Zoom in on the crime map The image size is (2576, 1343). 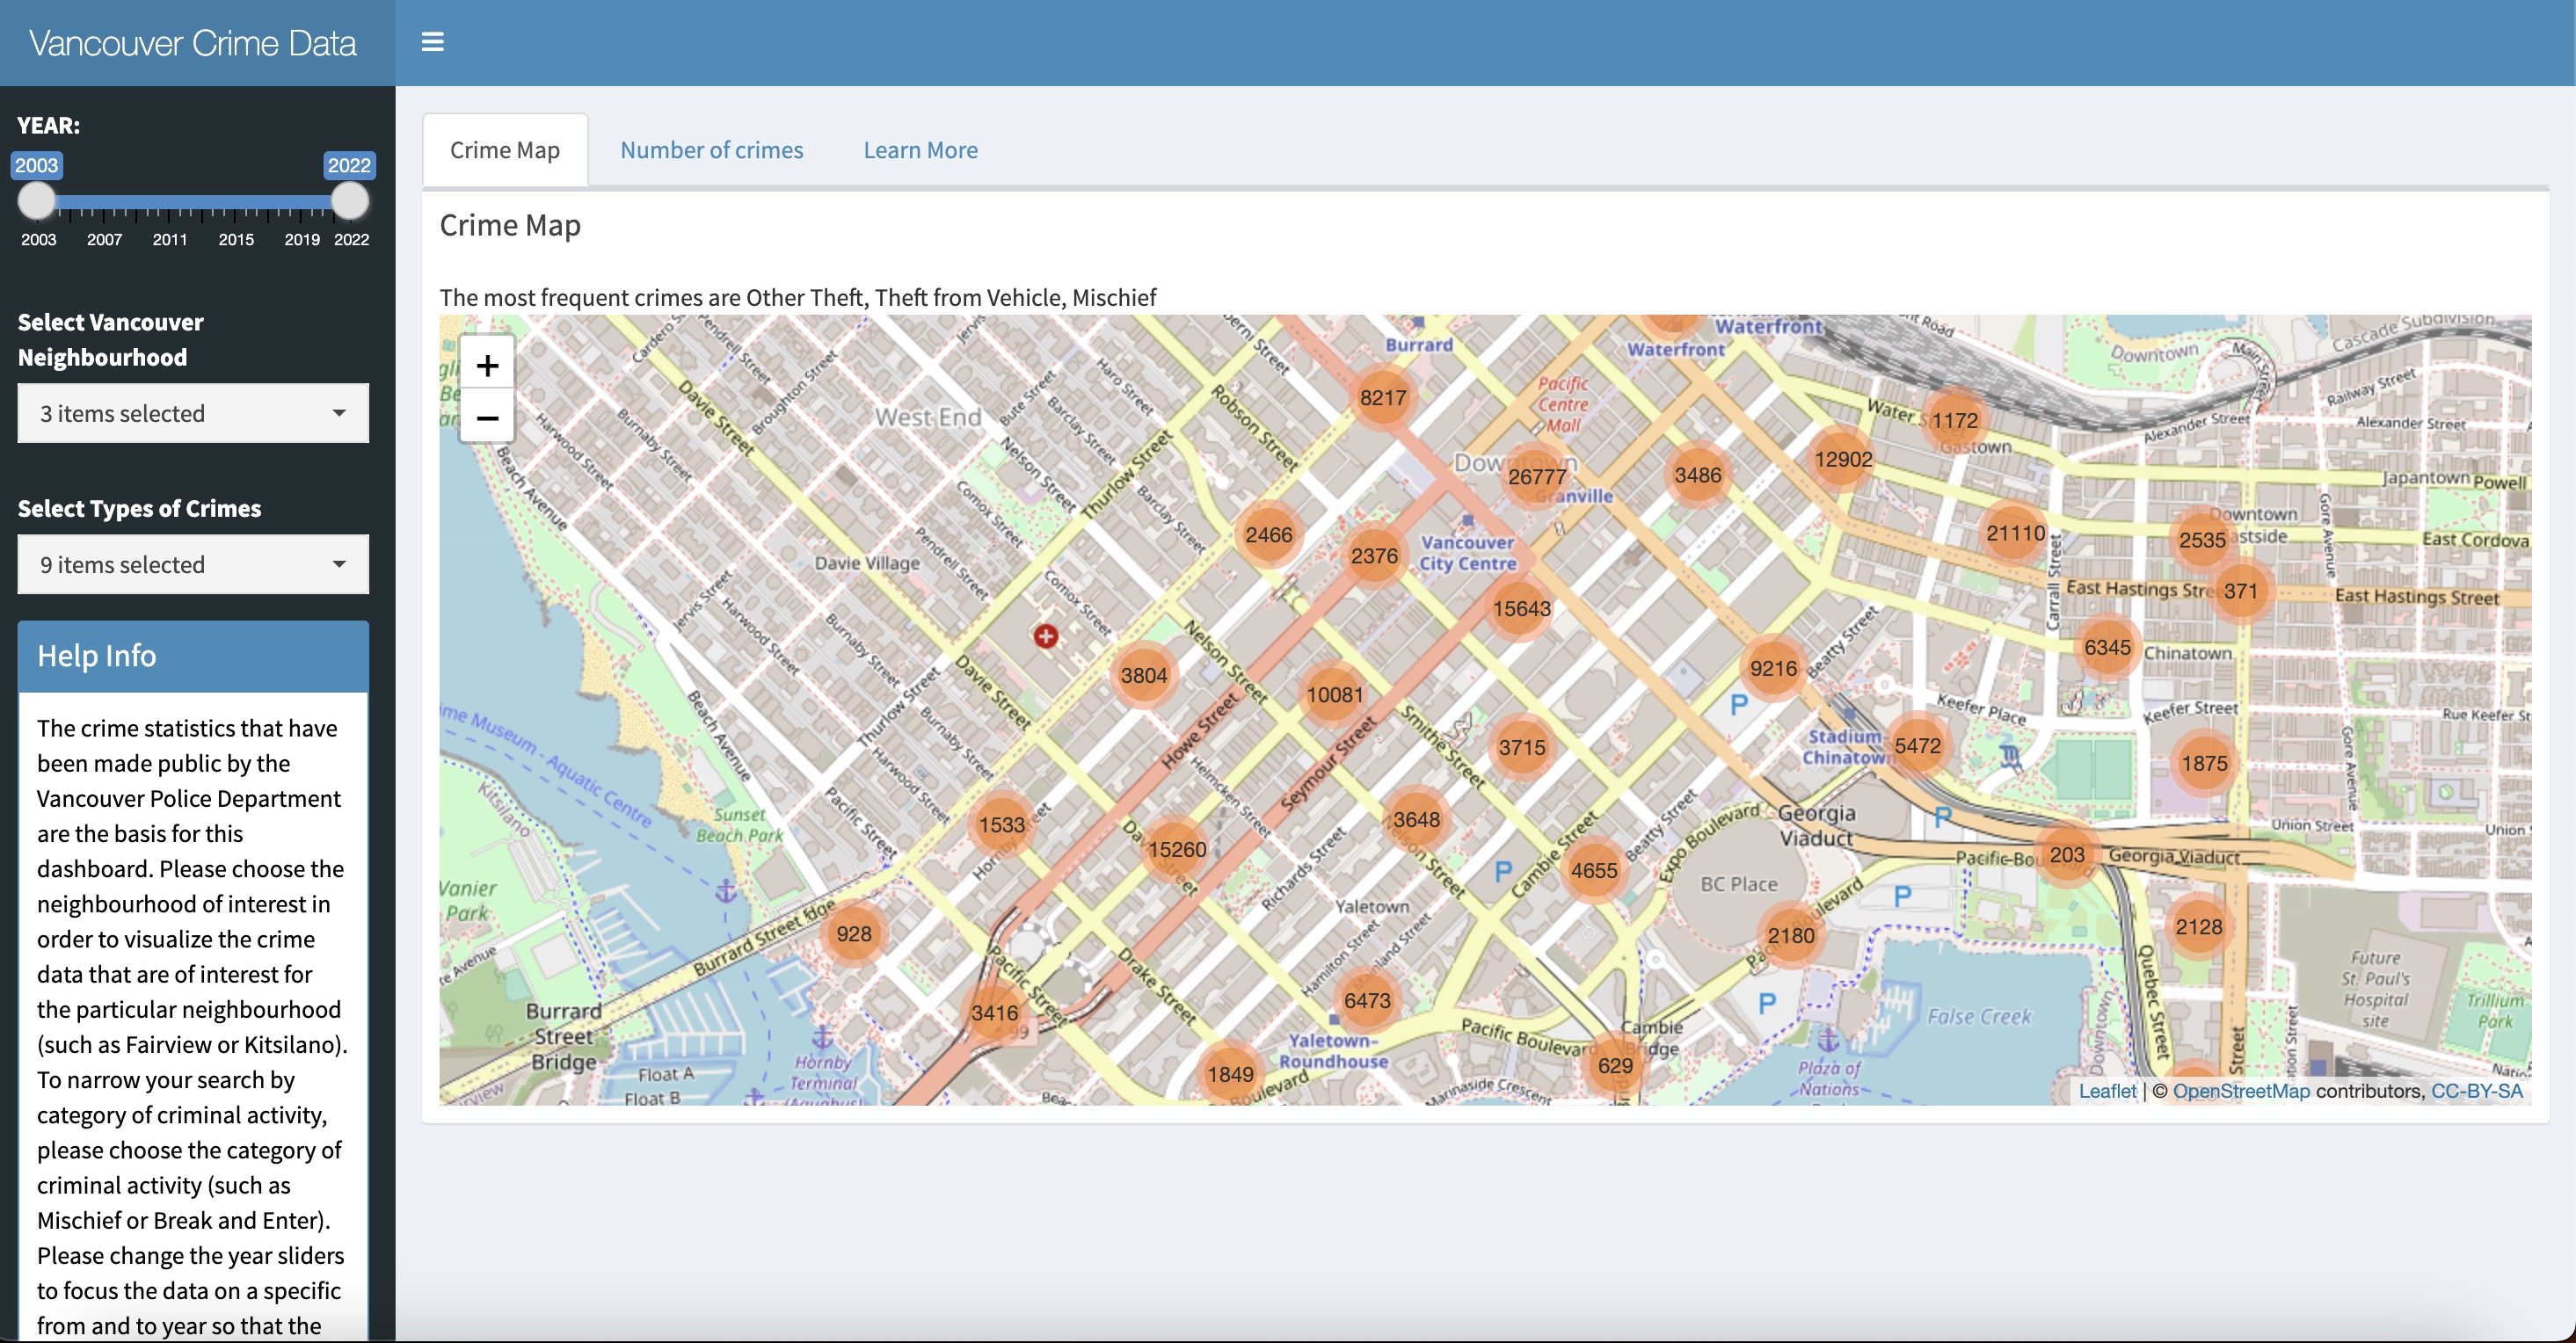(487, 365)
